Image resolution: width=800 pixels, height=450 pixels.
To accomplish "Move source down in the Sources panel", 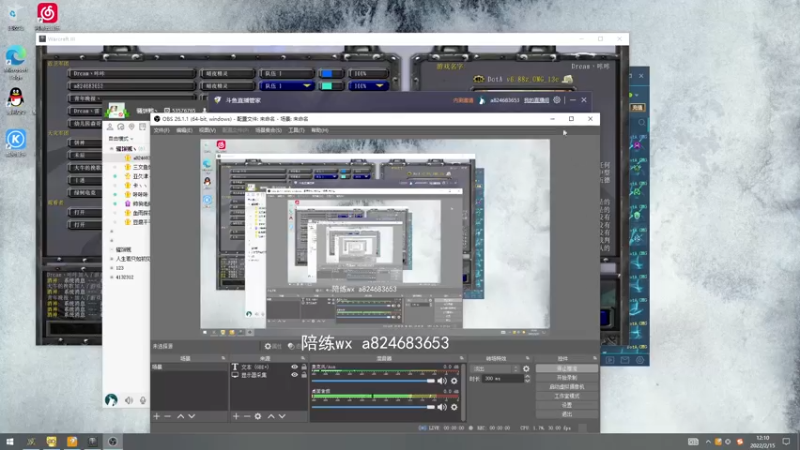I will pos(282,416).
